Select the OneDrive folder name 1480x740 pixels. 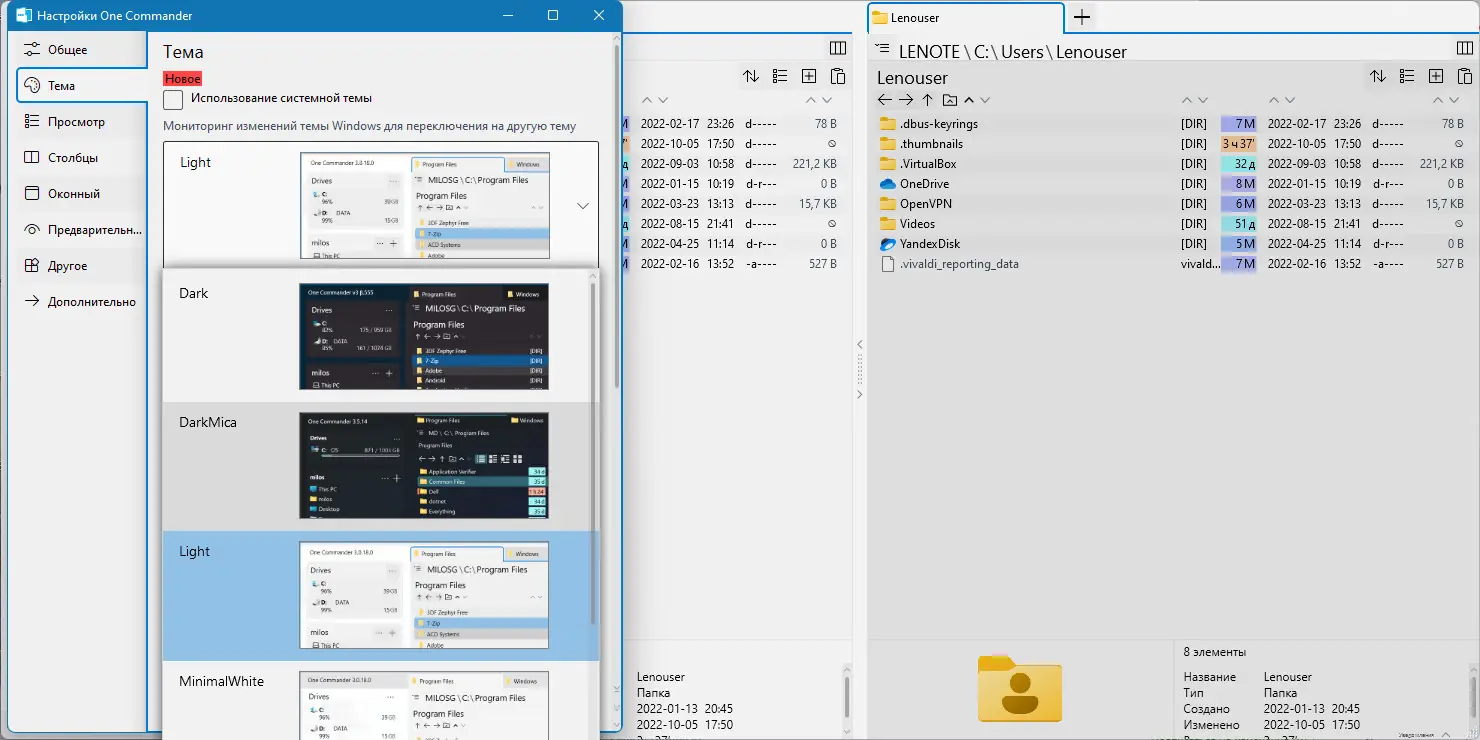click(924, 184)
